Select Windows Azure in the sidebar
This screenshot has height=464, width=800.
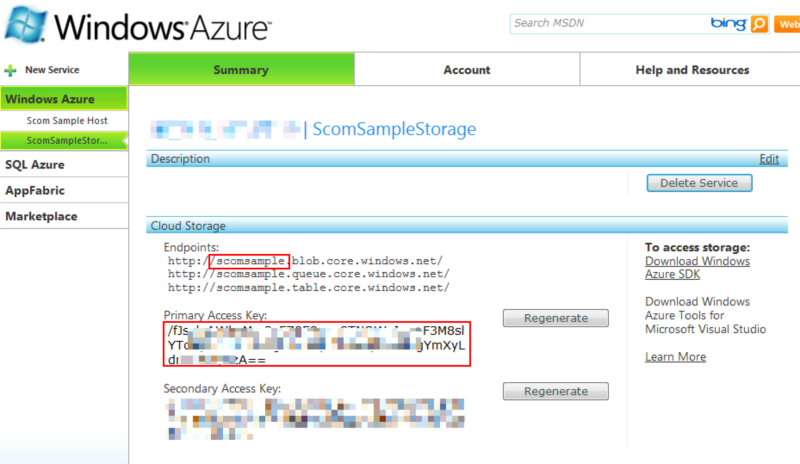[64, 99]
